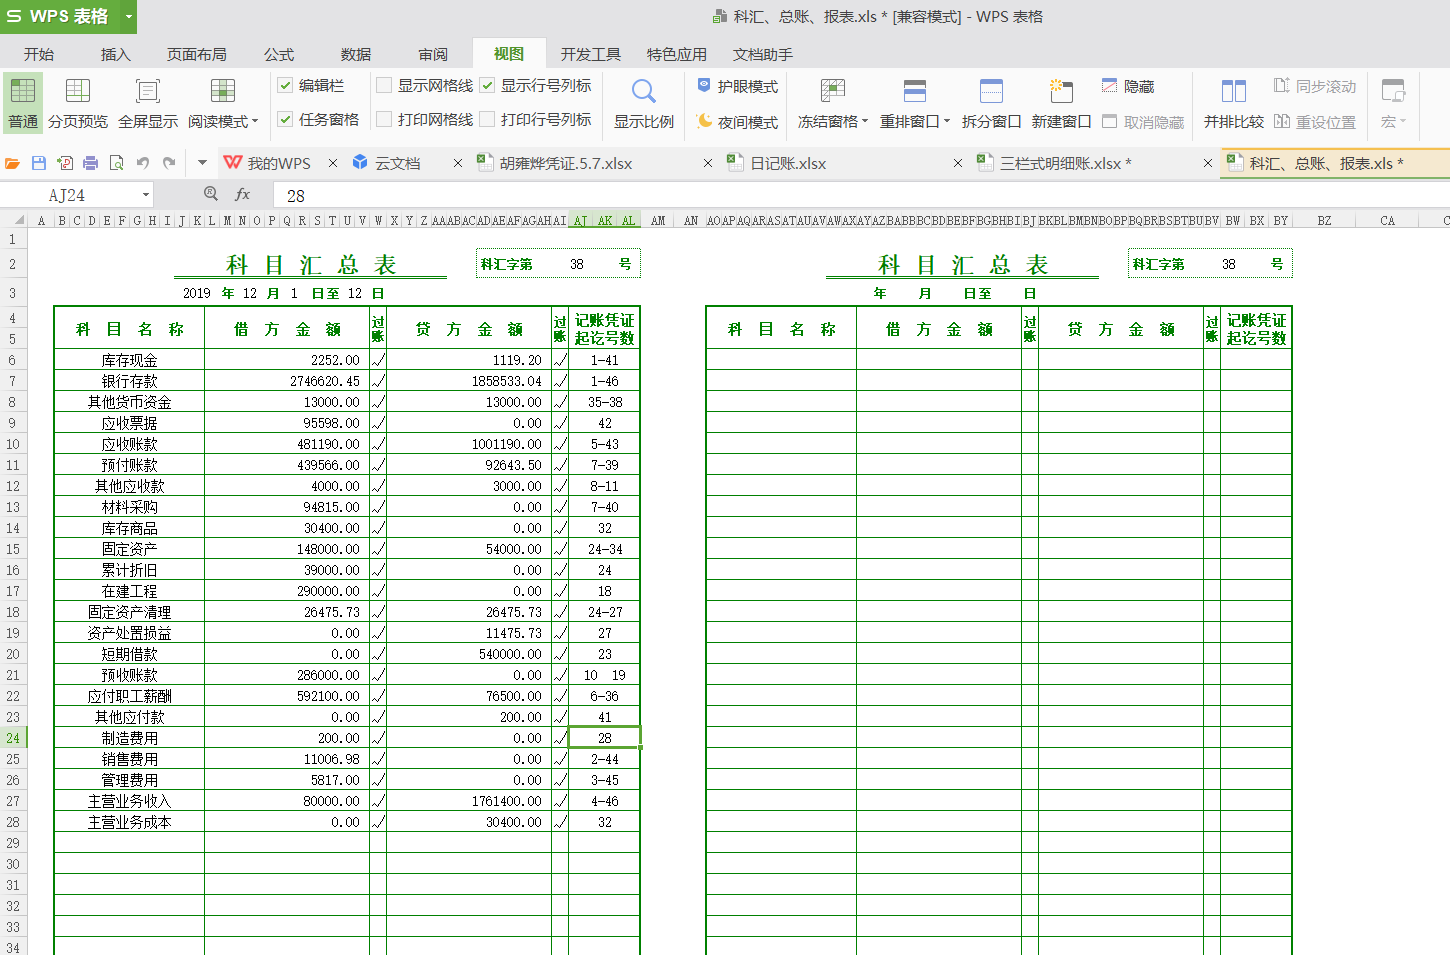This screenshot has width=1450, height=955.
Task: Switch to 日记账.xlsx document tab
Action: click(x=788, y=163)
